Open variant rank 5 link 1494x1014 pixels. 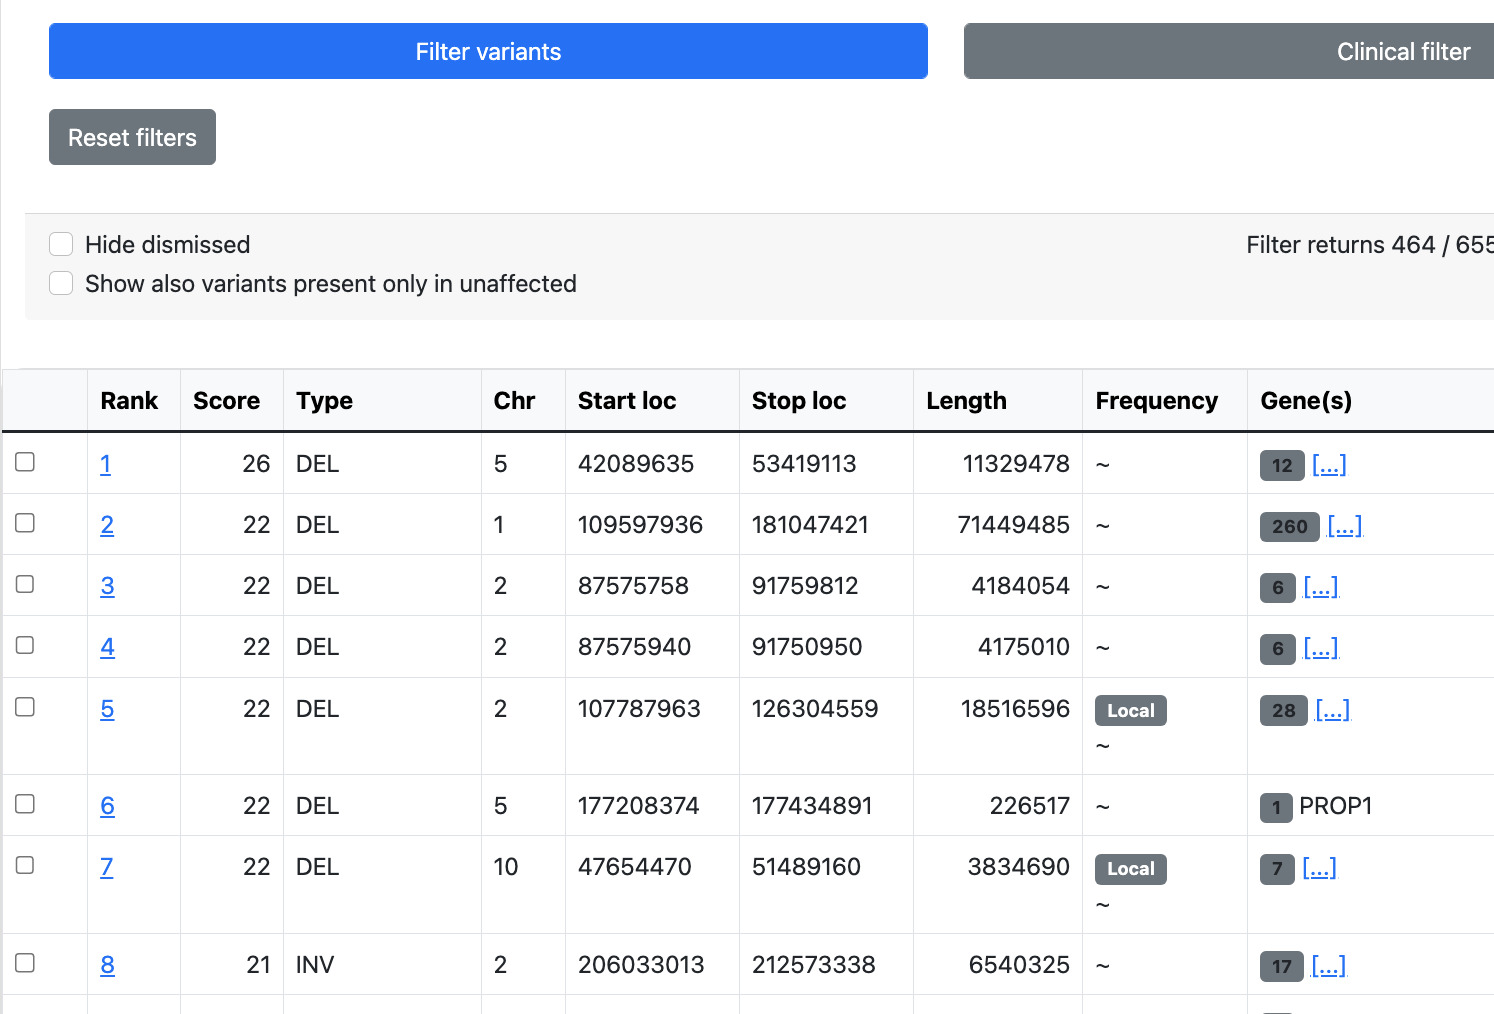[x=107, y=709]
